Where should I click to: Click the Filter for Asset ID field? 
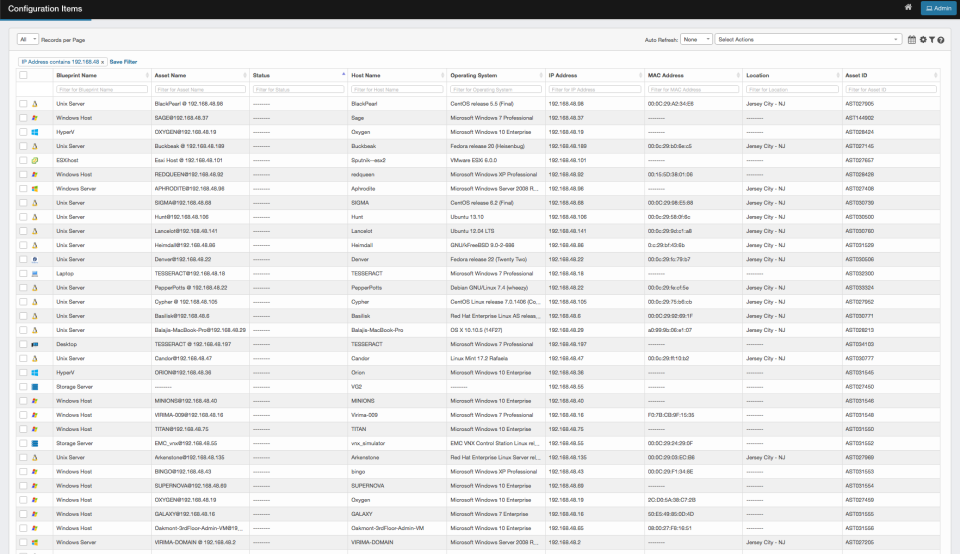point(891,89)
